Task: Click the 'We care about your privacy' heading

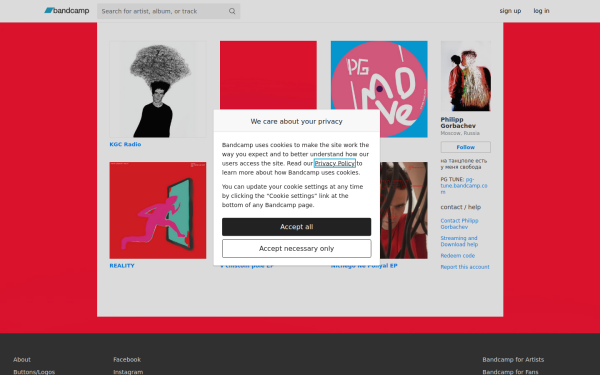Action: [297, 121]
